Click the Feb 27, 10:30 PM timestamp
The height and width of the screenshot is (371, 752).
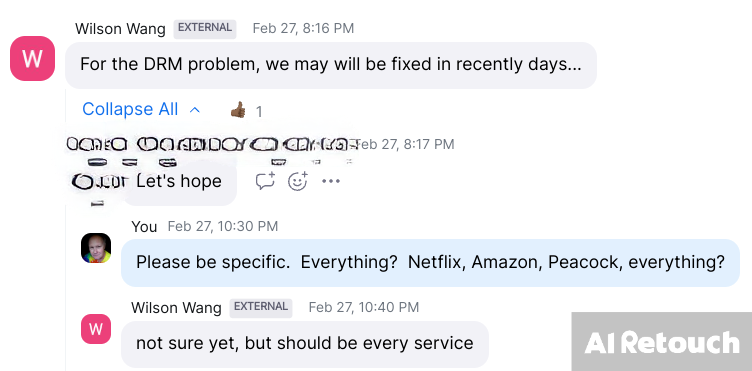click(x=223, y=226)
